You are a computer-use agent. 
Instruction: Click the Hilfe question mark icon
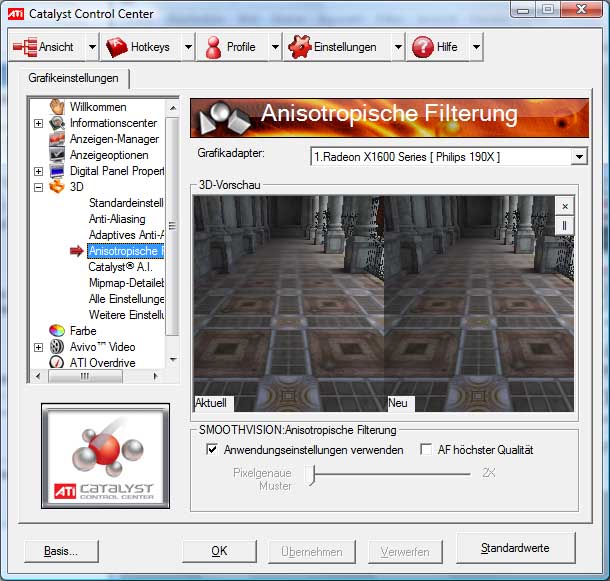(x=422, y=47)
